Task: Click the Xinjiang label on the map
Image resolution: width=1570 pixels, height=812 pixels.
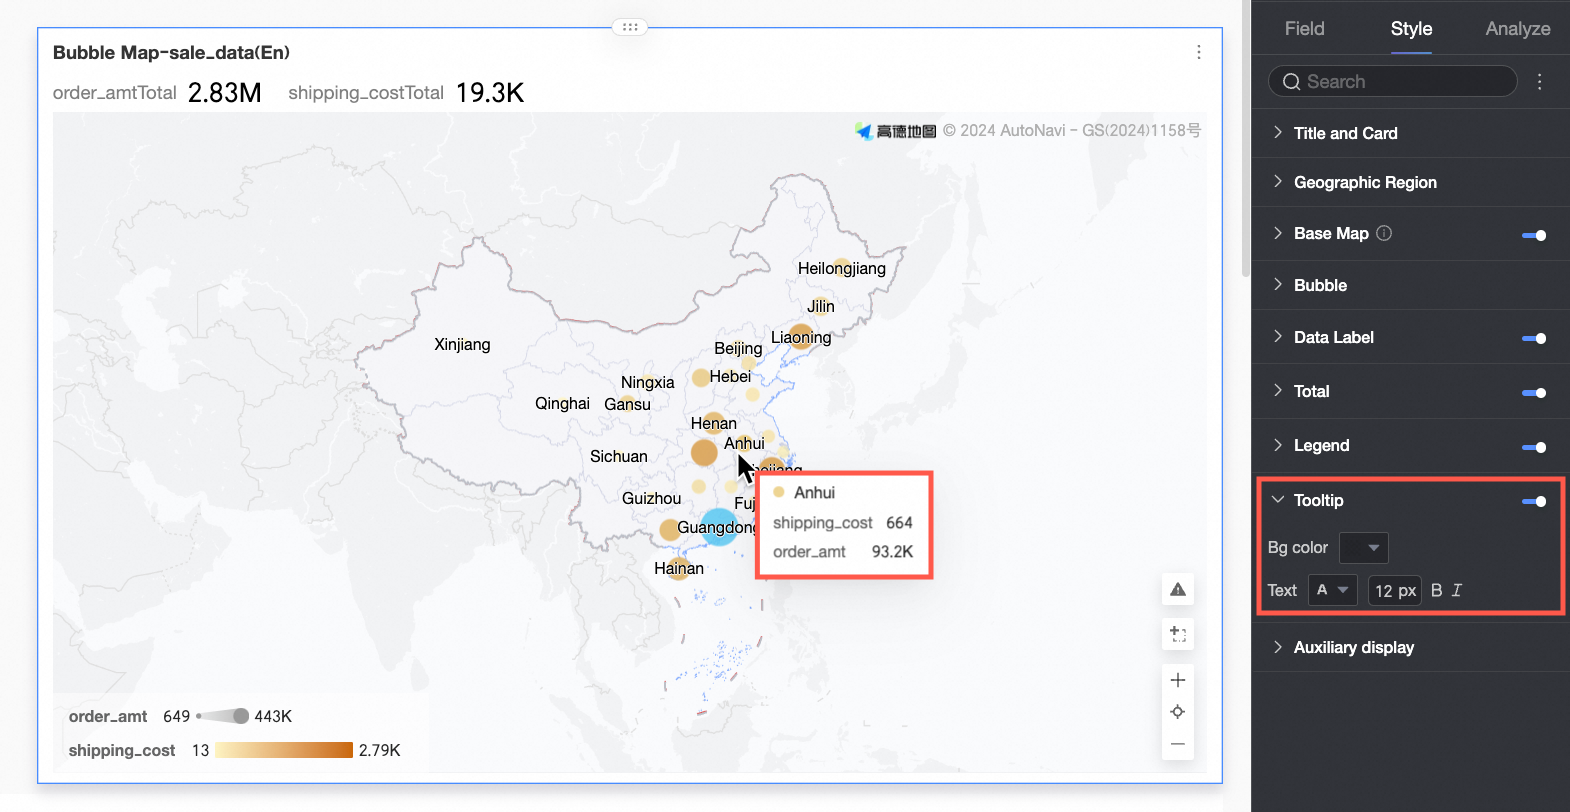Action: pyautogui.click(x=462, y=344)
